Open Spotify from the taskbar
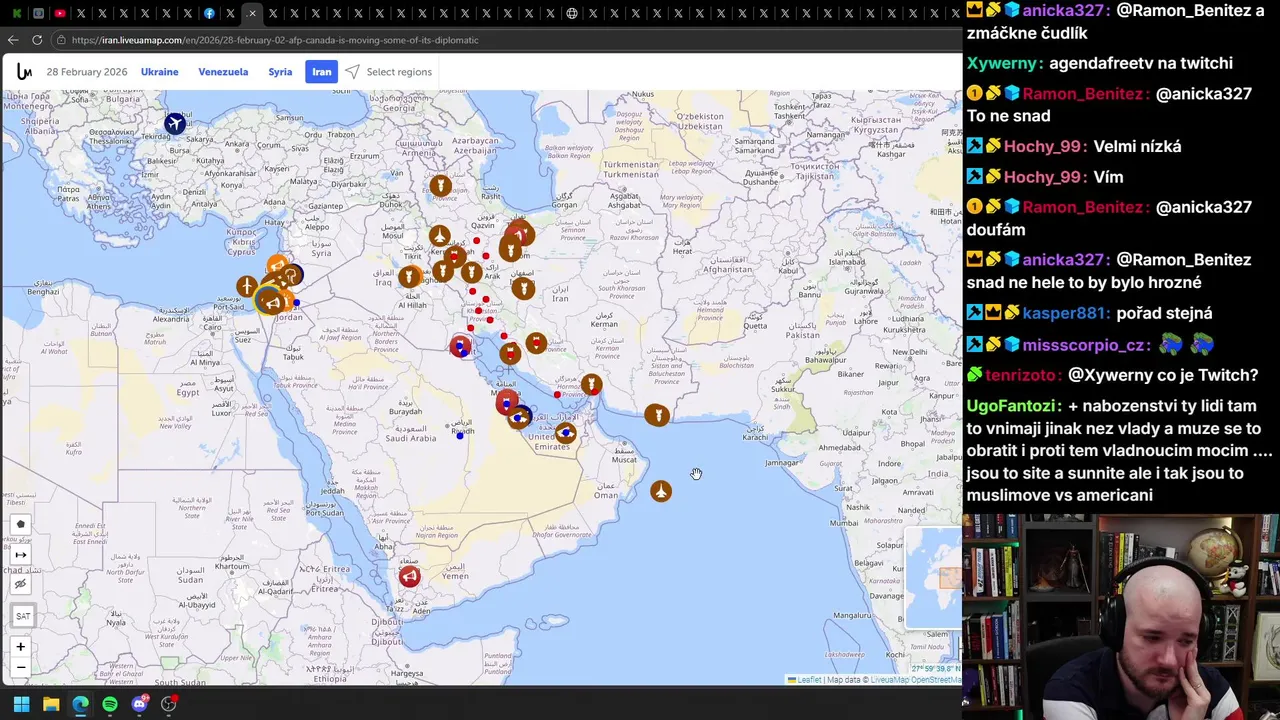This screenshot has width=1280, height=720. tap(110, 704)
